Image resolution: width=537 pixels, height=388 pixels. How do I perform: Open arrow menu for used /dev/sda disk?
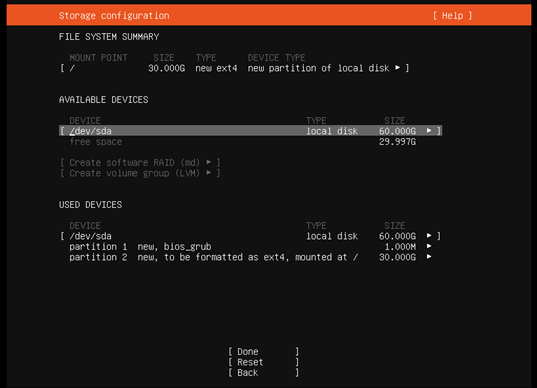pyautogui.click(x=429, y=236)
